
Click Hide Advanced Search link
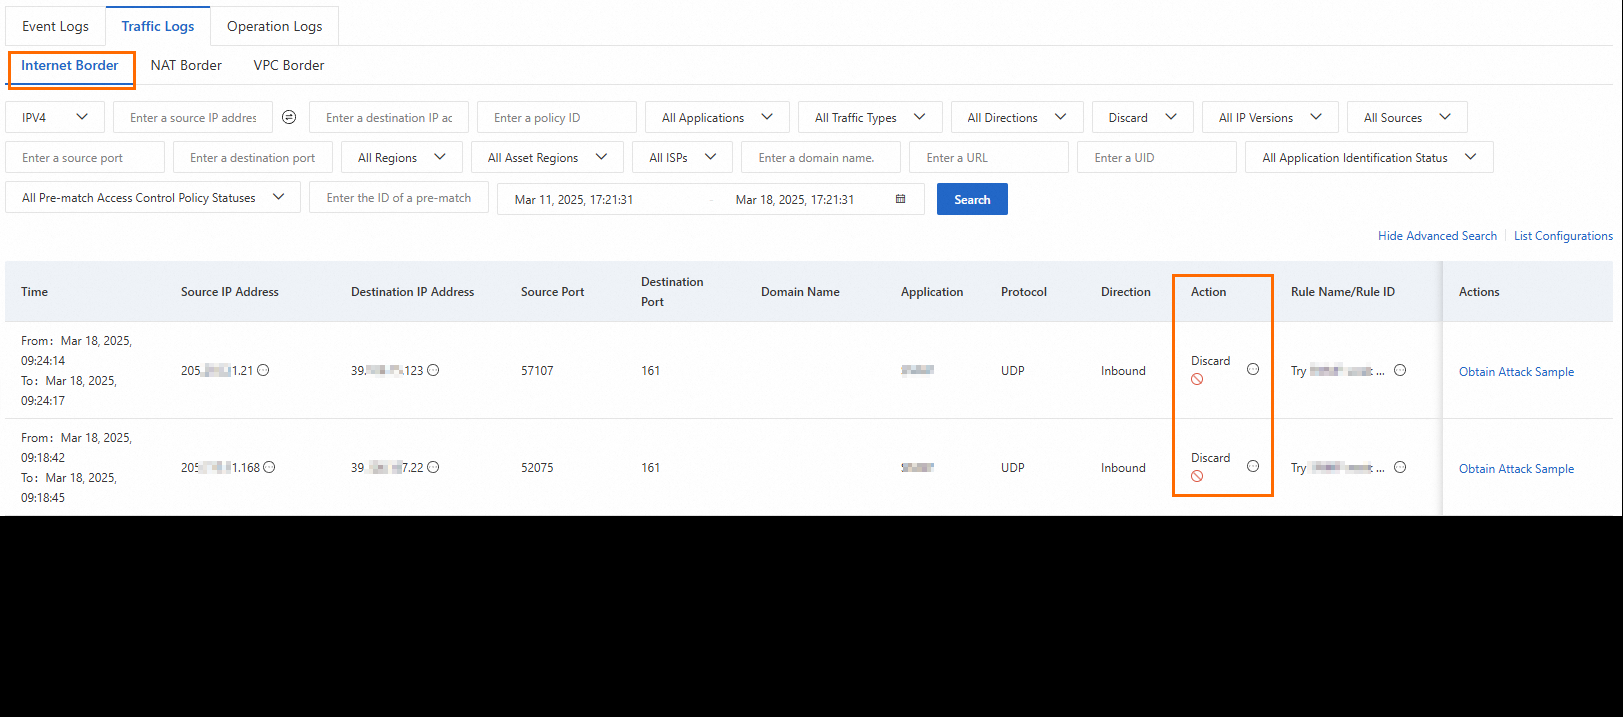tap(1437, 236)
